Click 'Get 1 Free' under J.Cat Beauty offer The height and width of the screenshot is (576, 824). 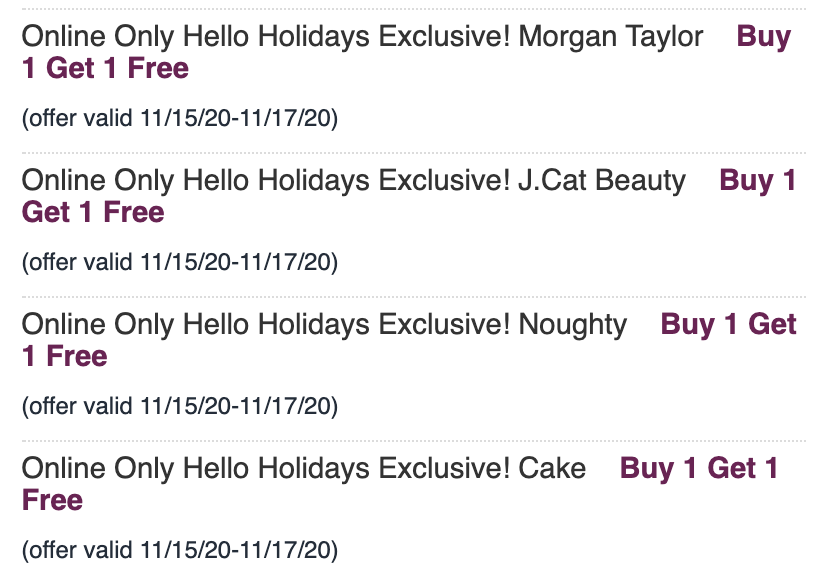click(93, 212)
